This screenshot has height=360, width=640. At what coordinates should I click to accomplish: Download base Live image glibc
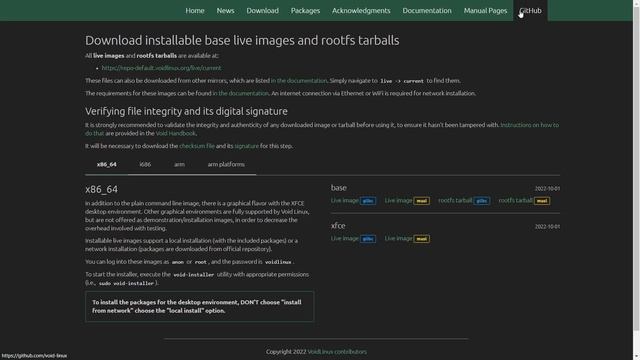pyautogui.click(x=353, y=200)
